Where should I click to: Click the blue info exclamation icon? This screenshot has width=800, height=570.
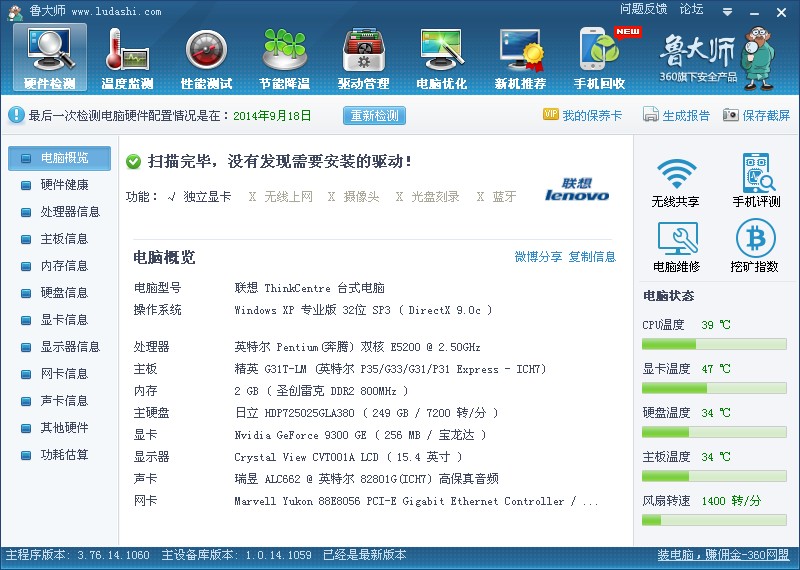tap(16, 115)
